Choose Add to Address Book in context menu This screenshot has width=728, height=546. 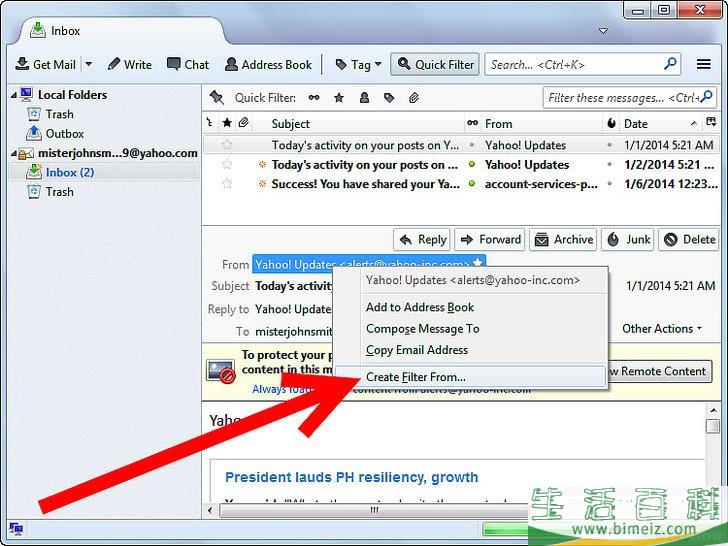tap(420, 307)
